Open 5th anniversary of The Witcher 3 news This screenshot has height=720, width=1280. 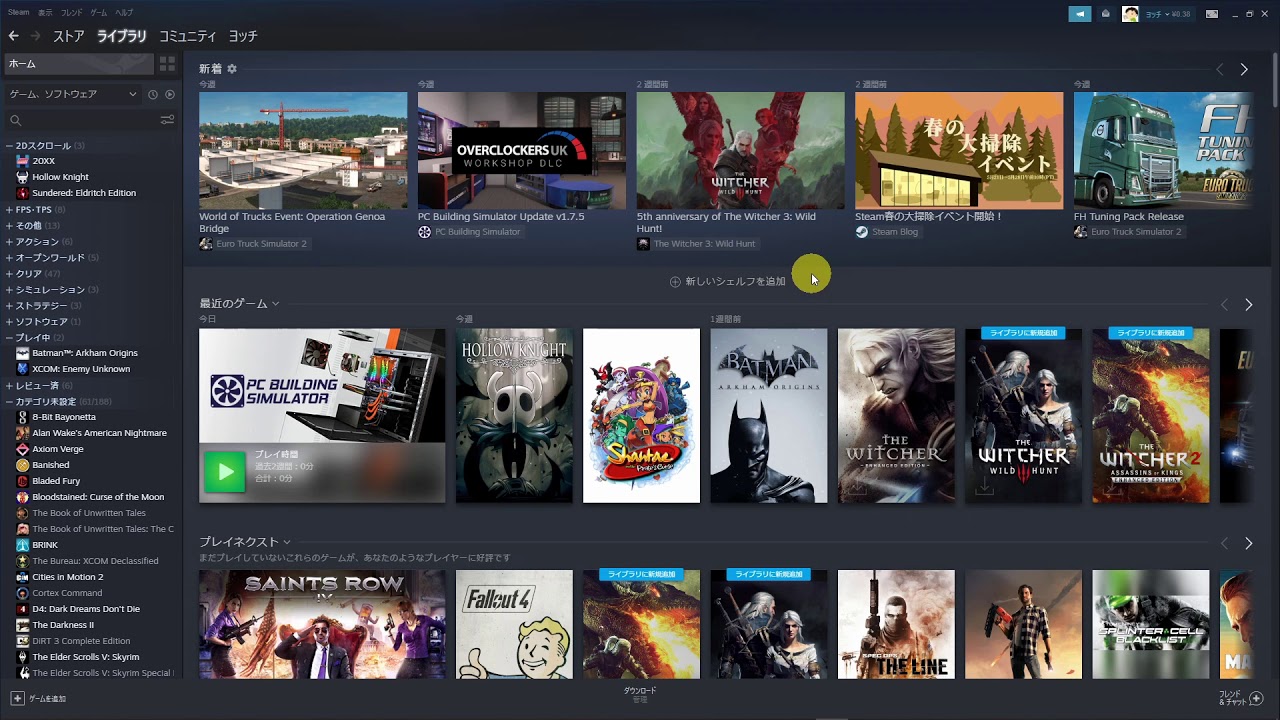[726, 222]
